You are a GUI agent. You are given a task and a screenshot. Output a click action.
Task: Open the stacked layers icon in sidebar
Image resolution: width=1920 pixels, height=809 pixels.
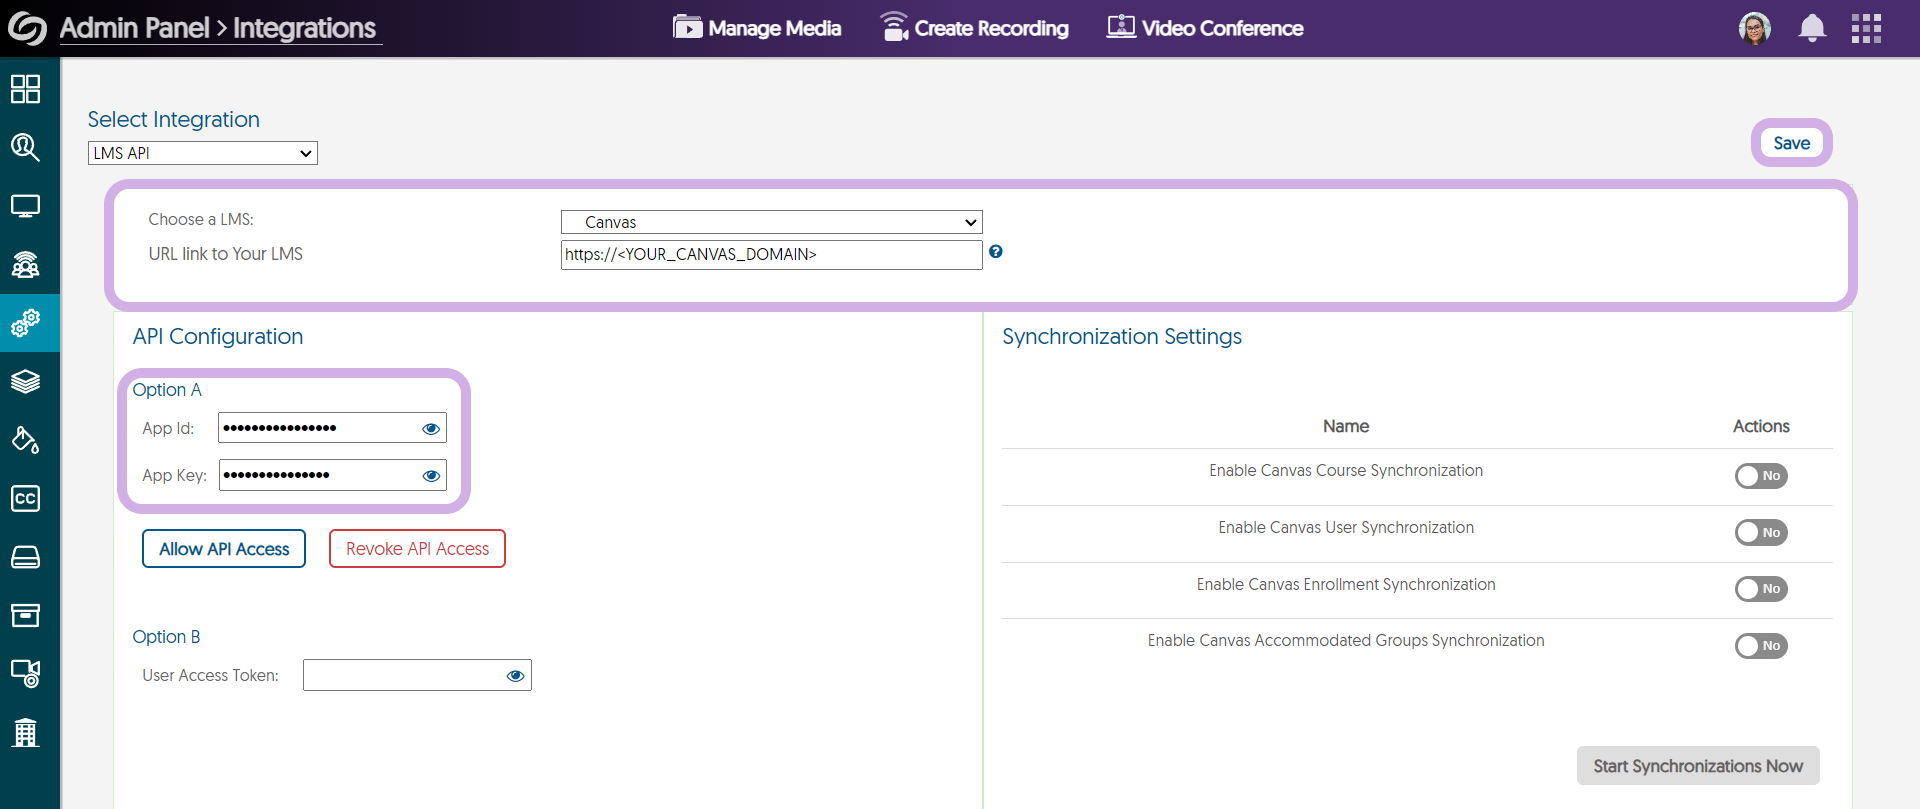click(25, 382)
